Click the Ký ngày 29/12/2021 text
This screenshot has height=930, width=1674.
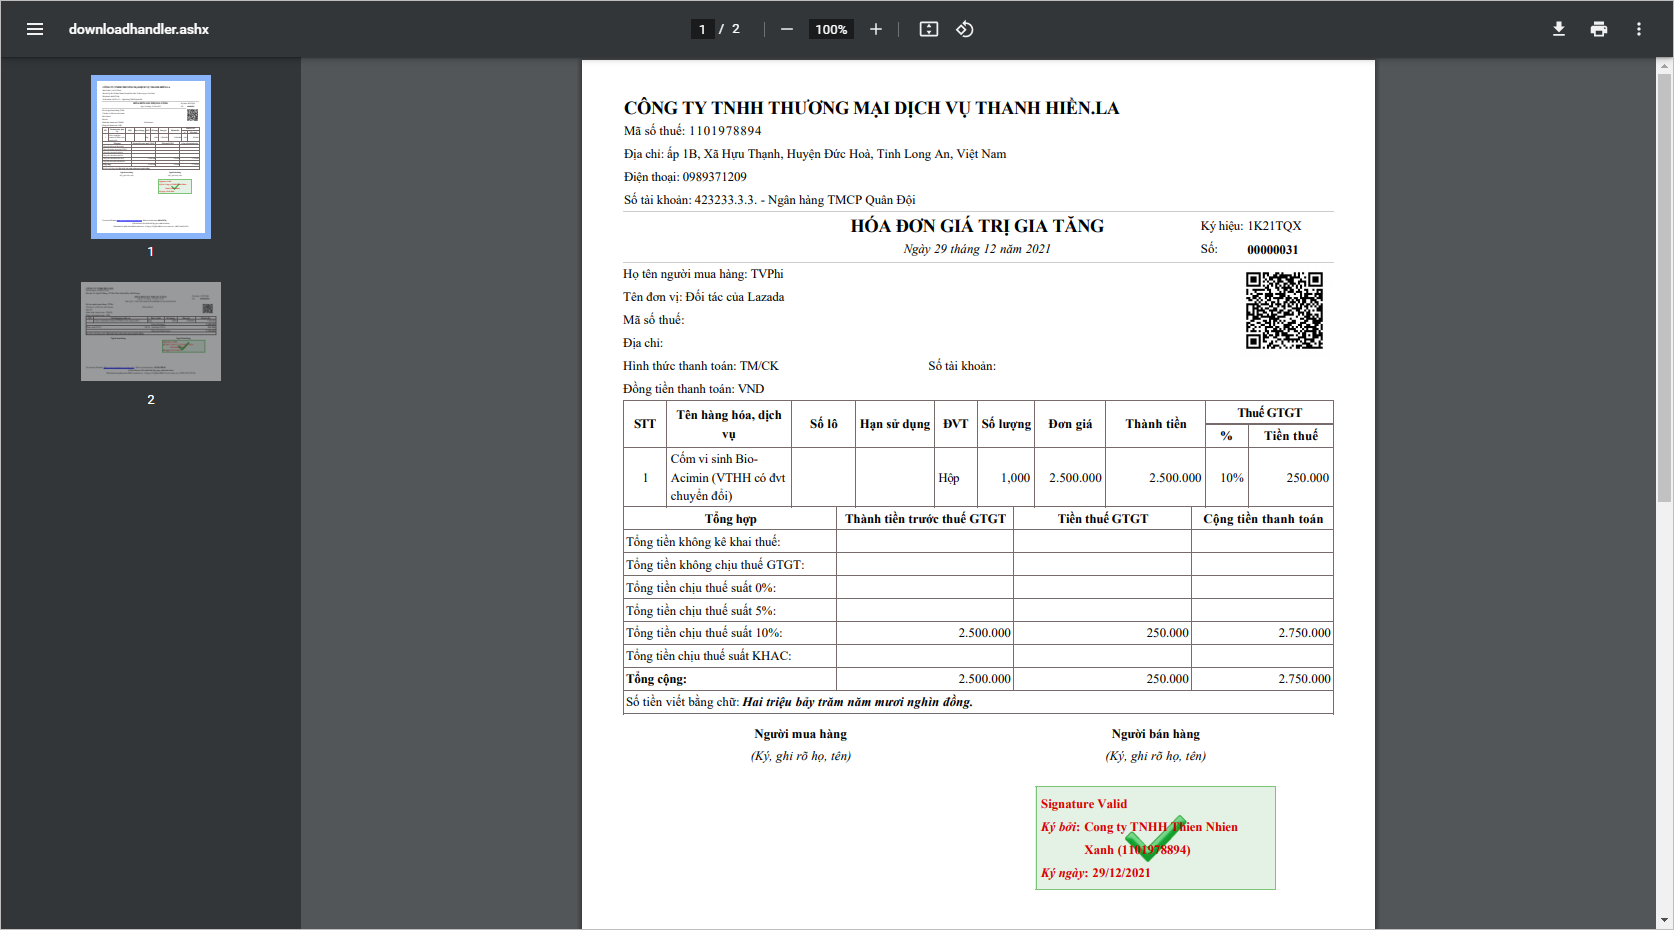coord(1095,873)
